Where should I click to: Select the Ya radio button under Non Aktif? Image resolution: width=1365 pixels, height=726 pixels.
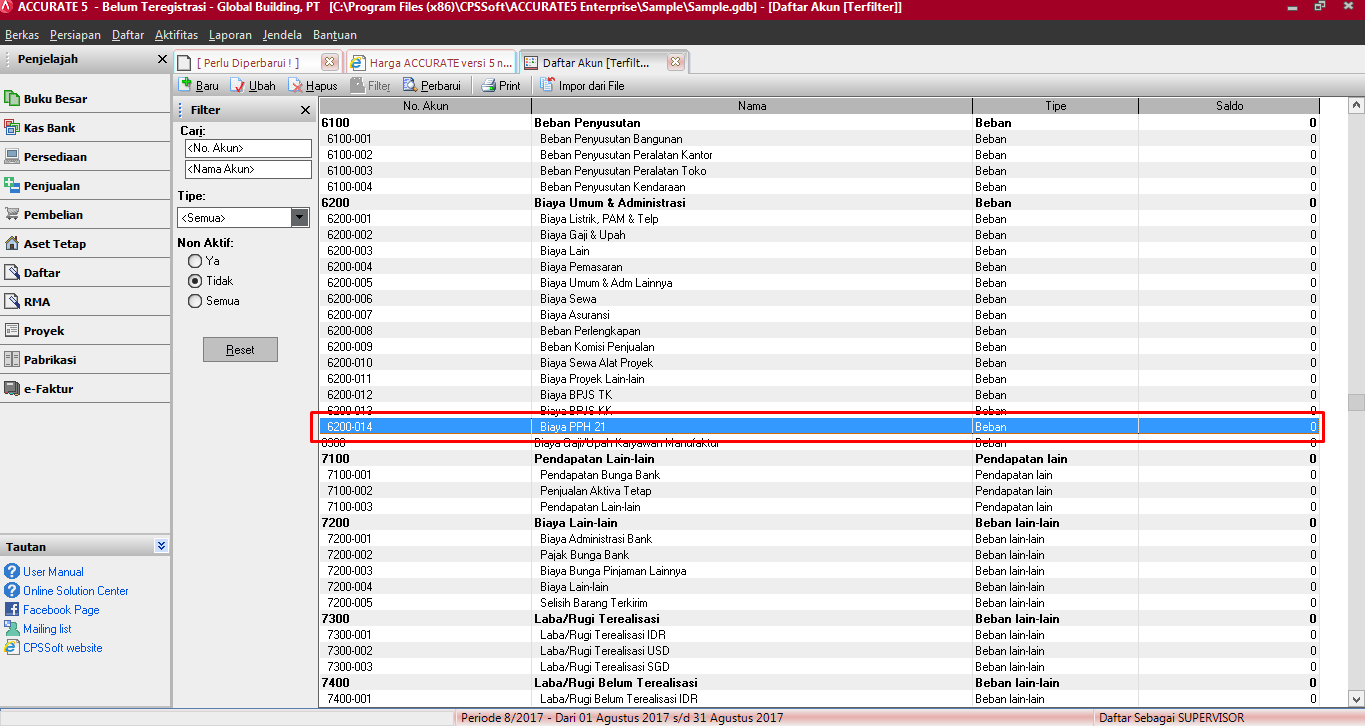click(195, 261)
